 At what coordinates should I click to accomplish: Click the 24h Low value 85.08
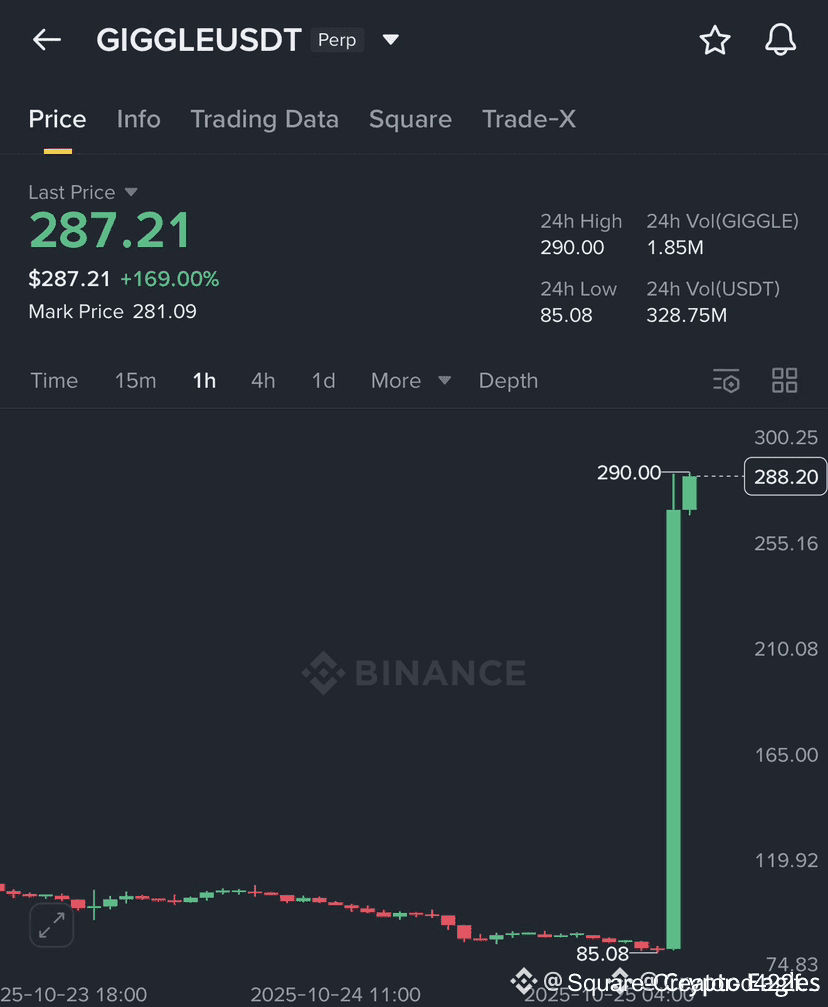coord(566,315)
